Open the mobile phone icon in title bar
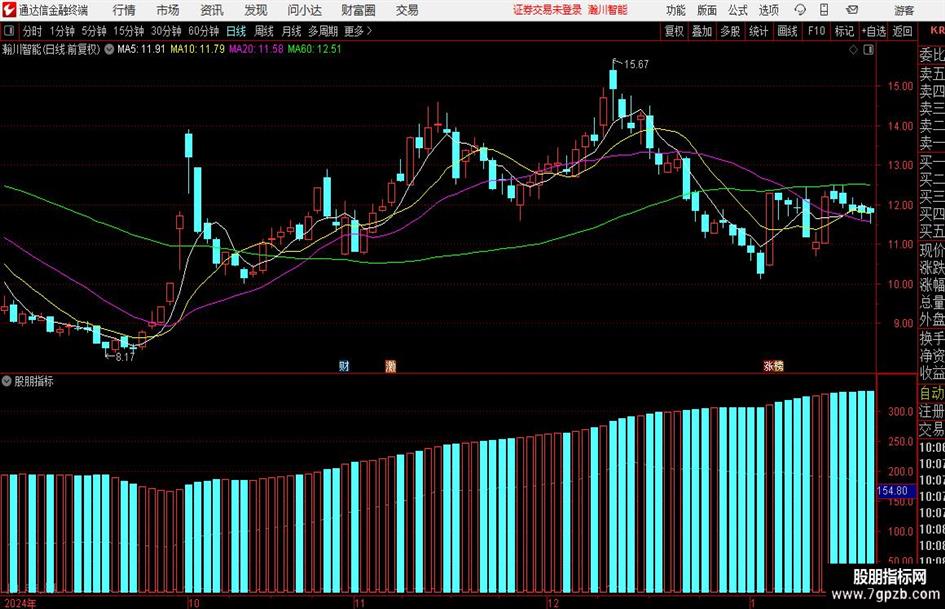 tap(824, 10)
